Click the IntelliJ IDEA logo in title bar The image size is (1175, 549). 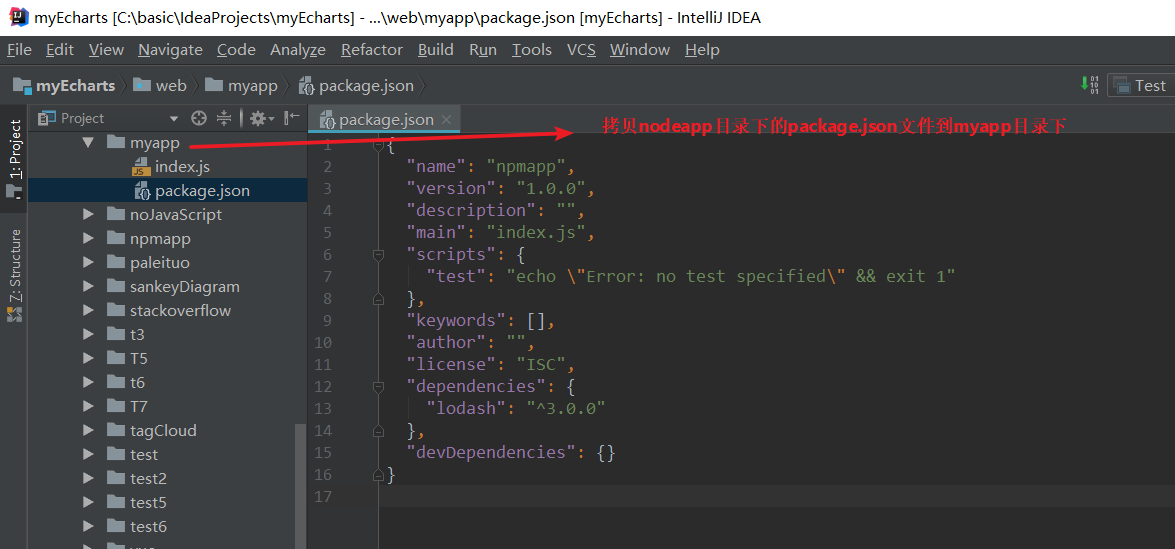click(x=18, y=17)
